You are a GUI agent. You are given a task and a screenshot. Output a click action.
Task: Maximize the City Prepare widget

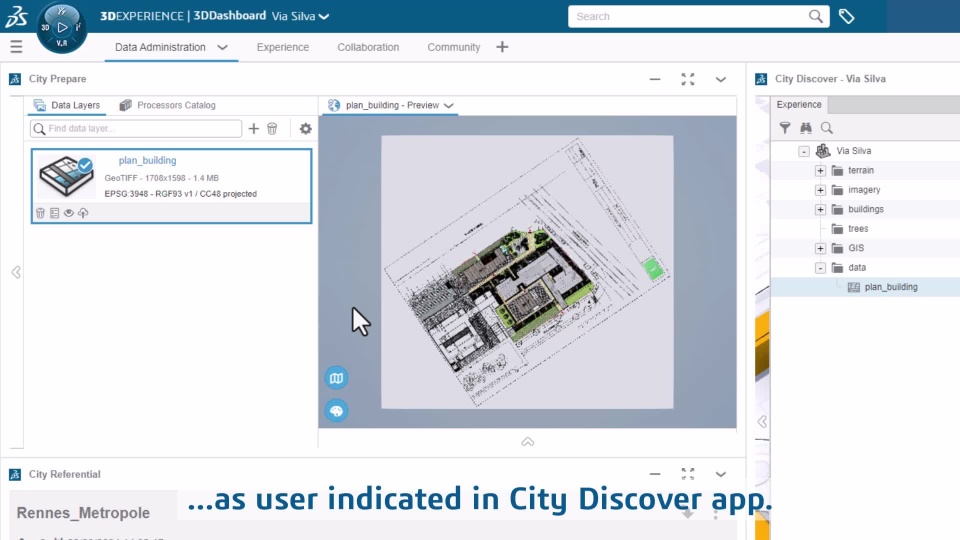coord(688,79)
